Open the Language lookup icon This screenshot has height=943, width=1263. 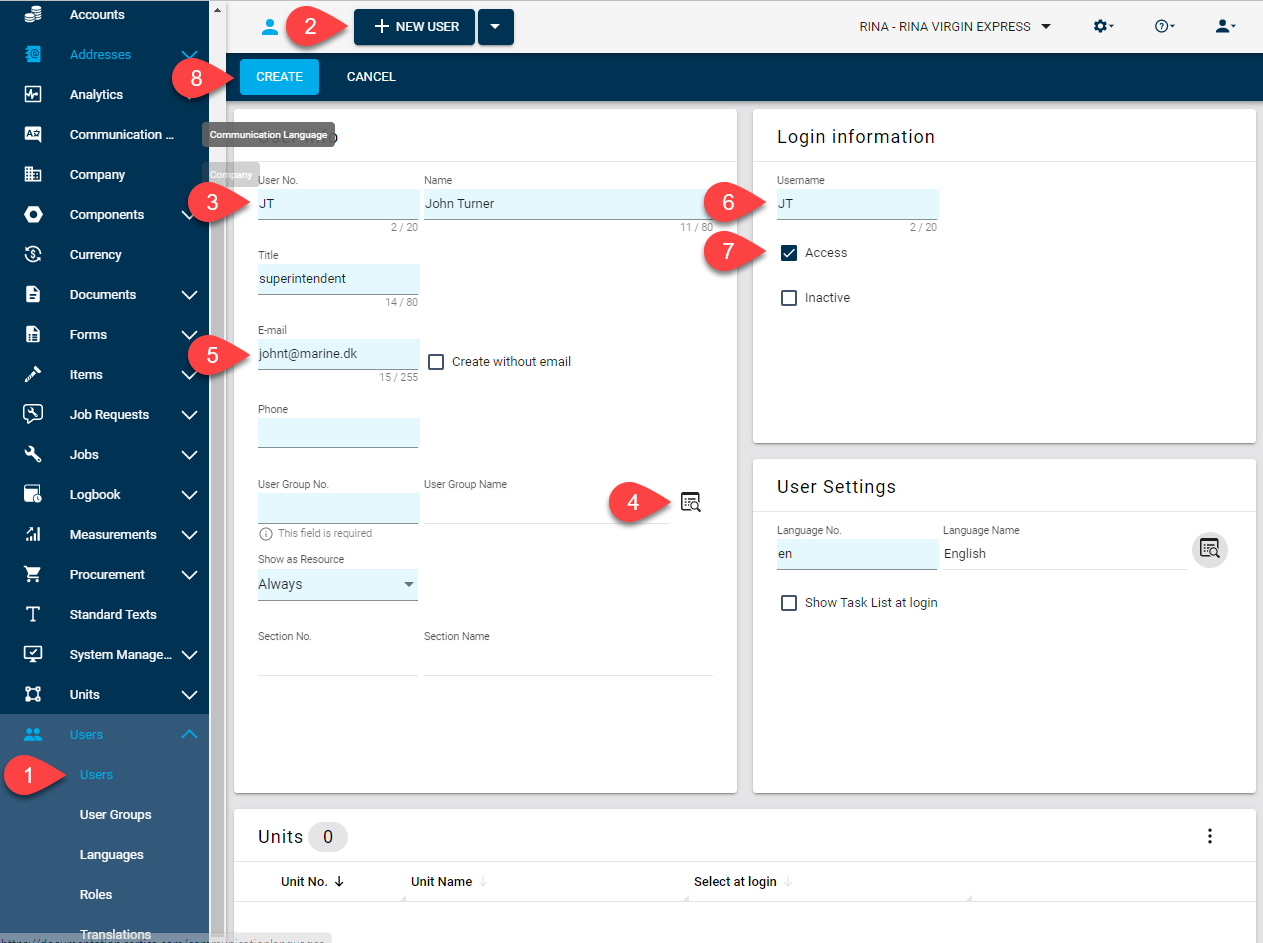coord(1210,549)
